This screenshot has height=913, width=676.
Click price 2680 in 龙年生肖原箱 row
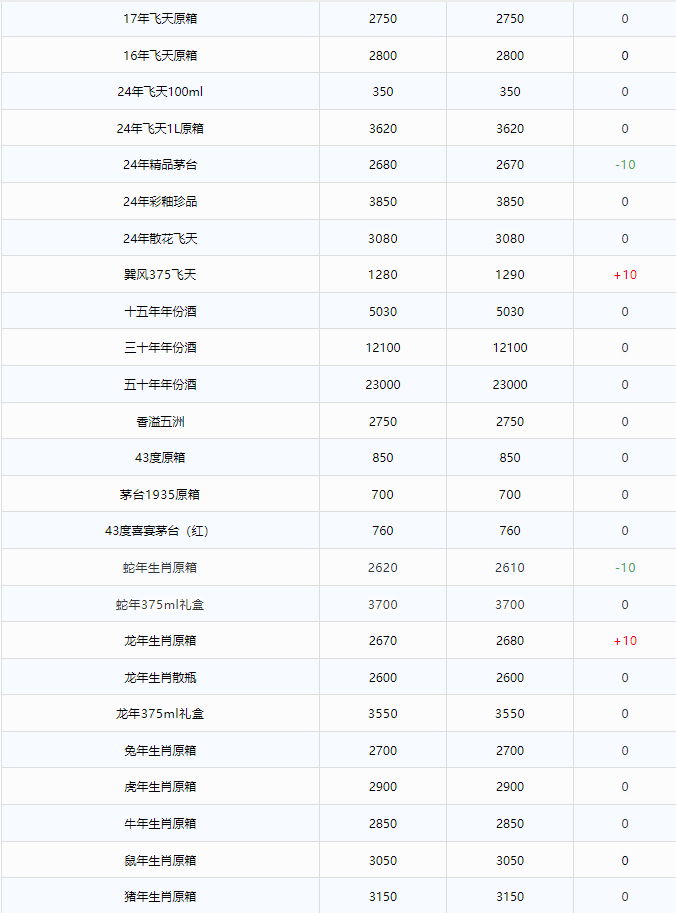[510, 640]
